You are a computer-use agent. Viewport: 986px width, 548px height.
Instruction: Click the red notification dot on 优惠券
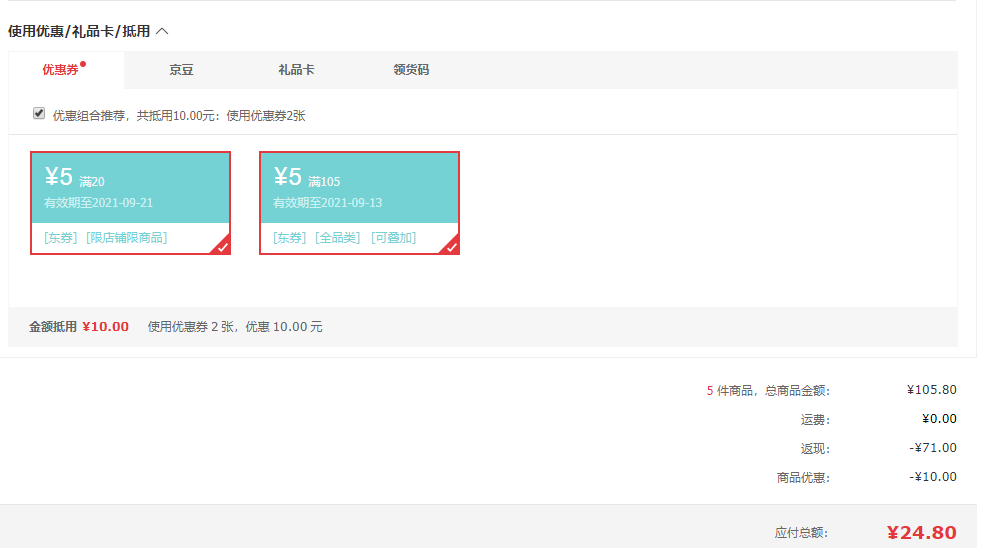(x=83, y=64)
